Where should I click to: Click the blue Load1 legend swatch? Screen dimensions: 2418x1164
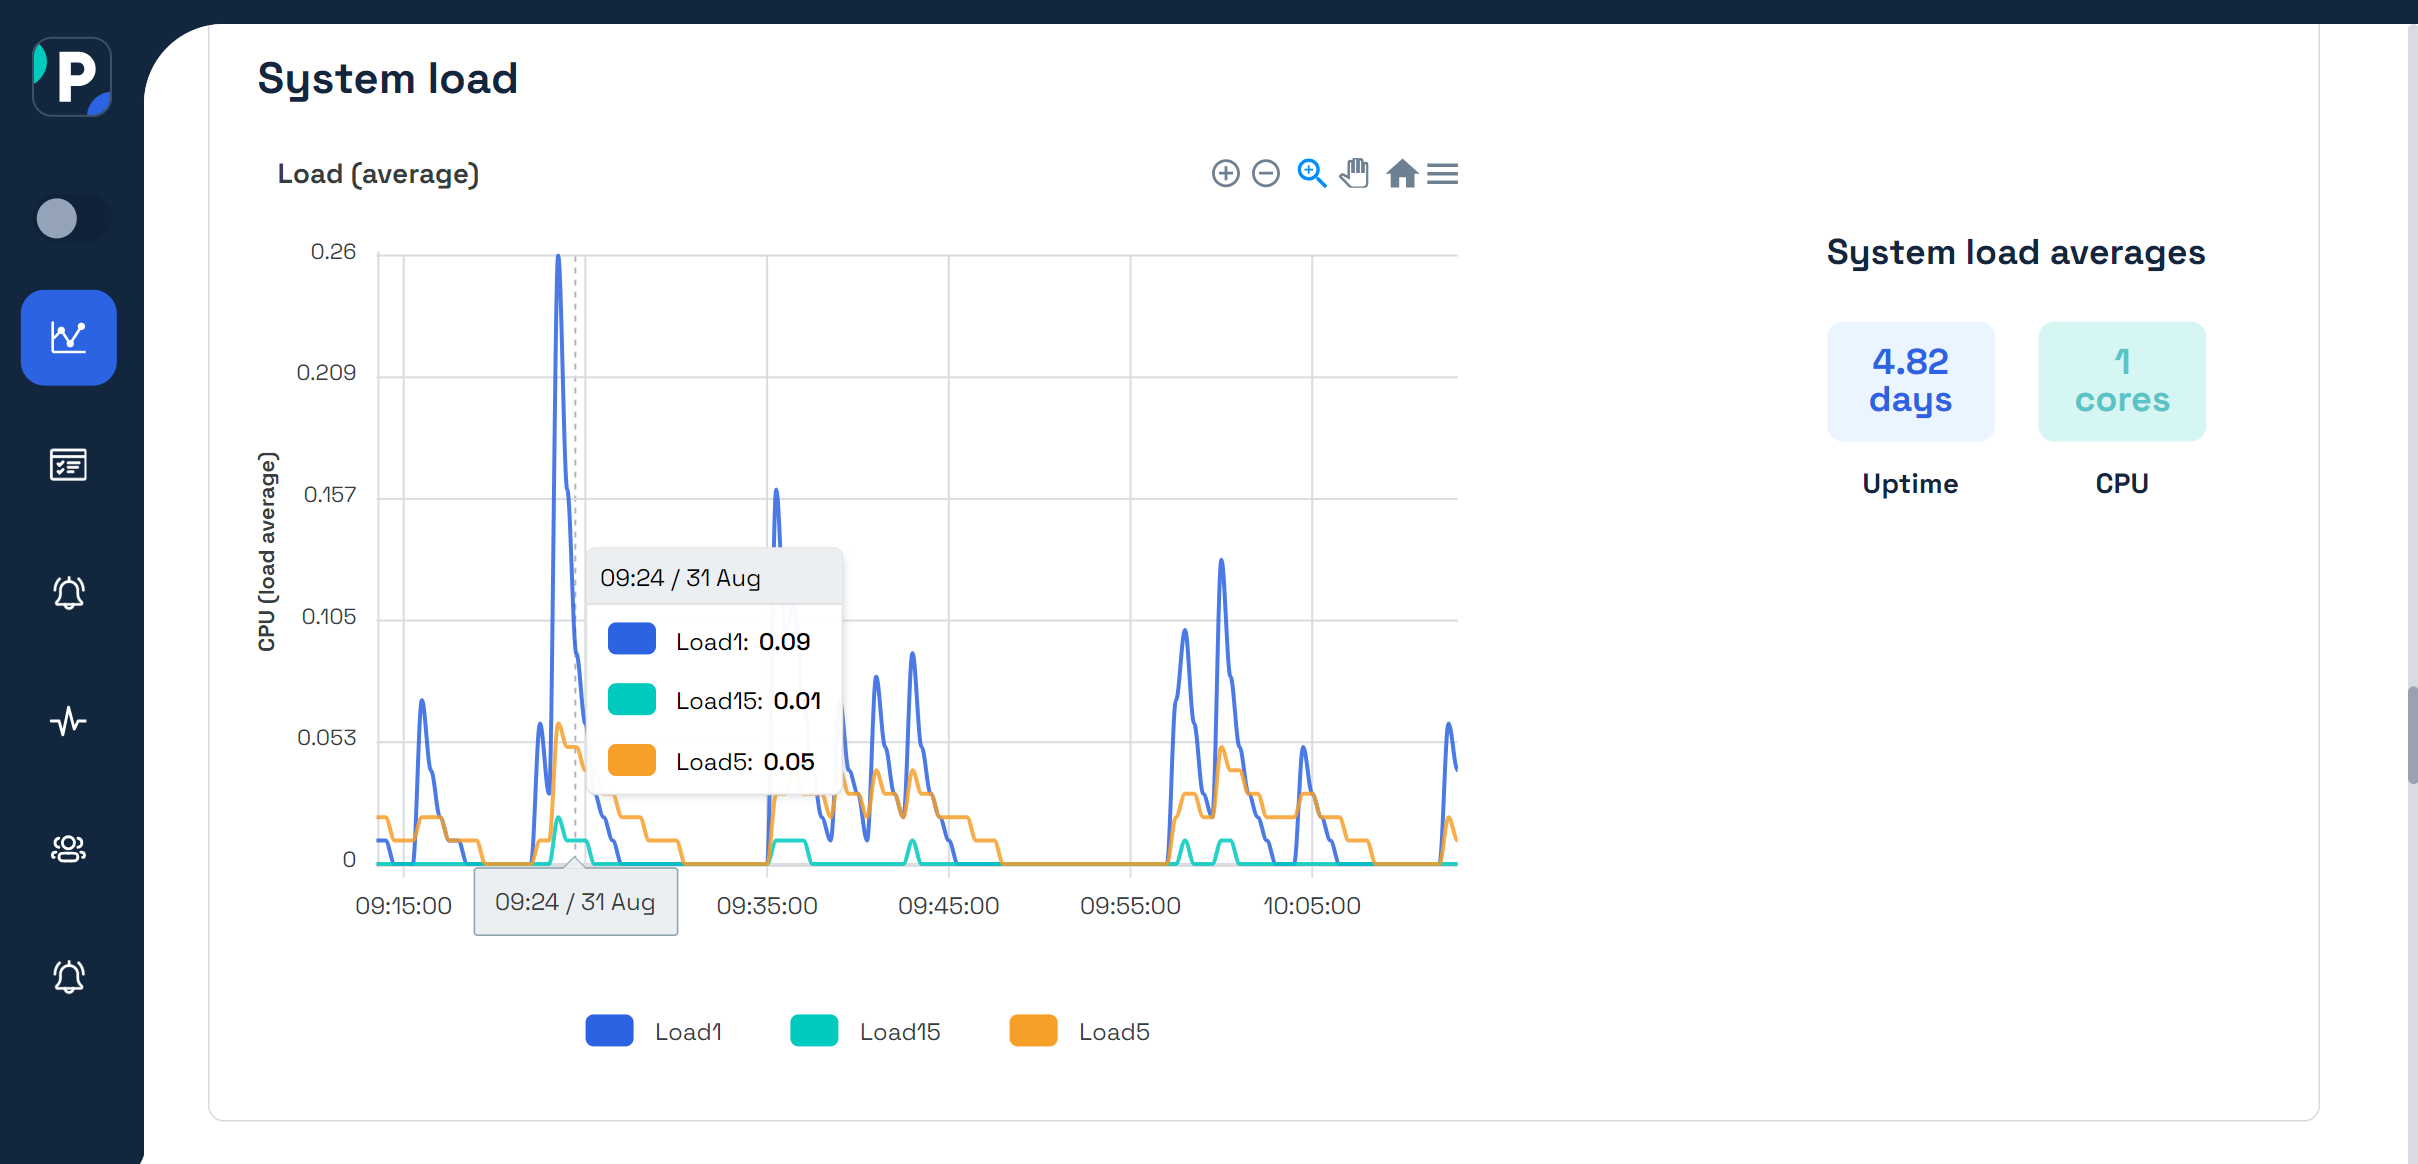pyautogui.click(x=609, y=1031)
